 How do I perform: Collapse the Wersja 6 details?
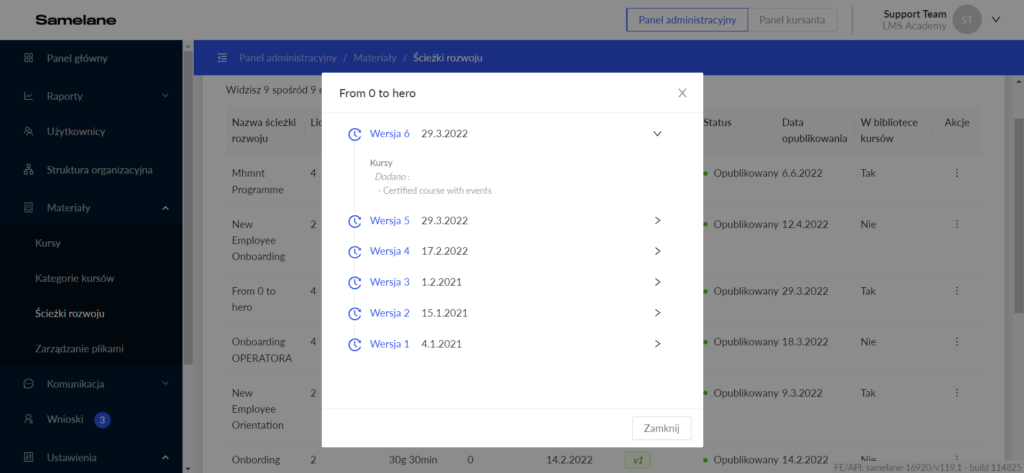657,133
